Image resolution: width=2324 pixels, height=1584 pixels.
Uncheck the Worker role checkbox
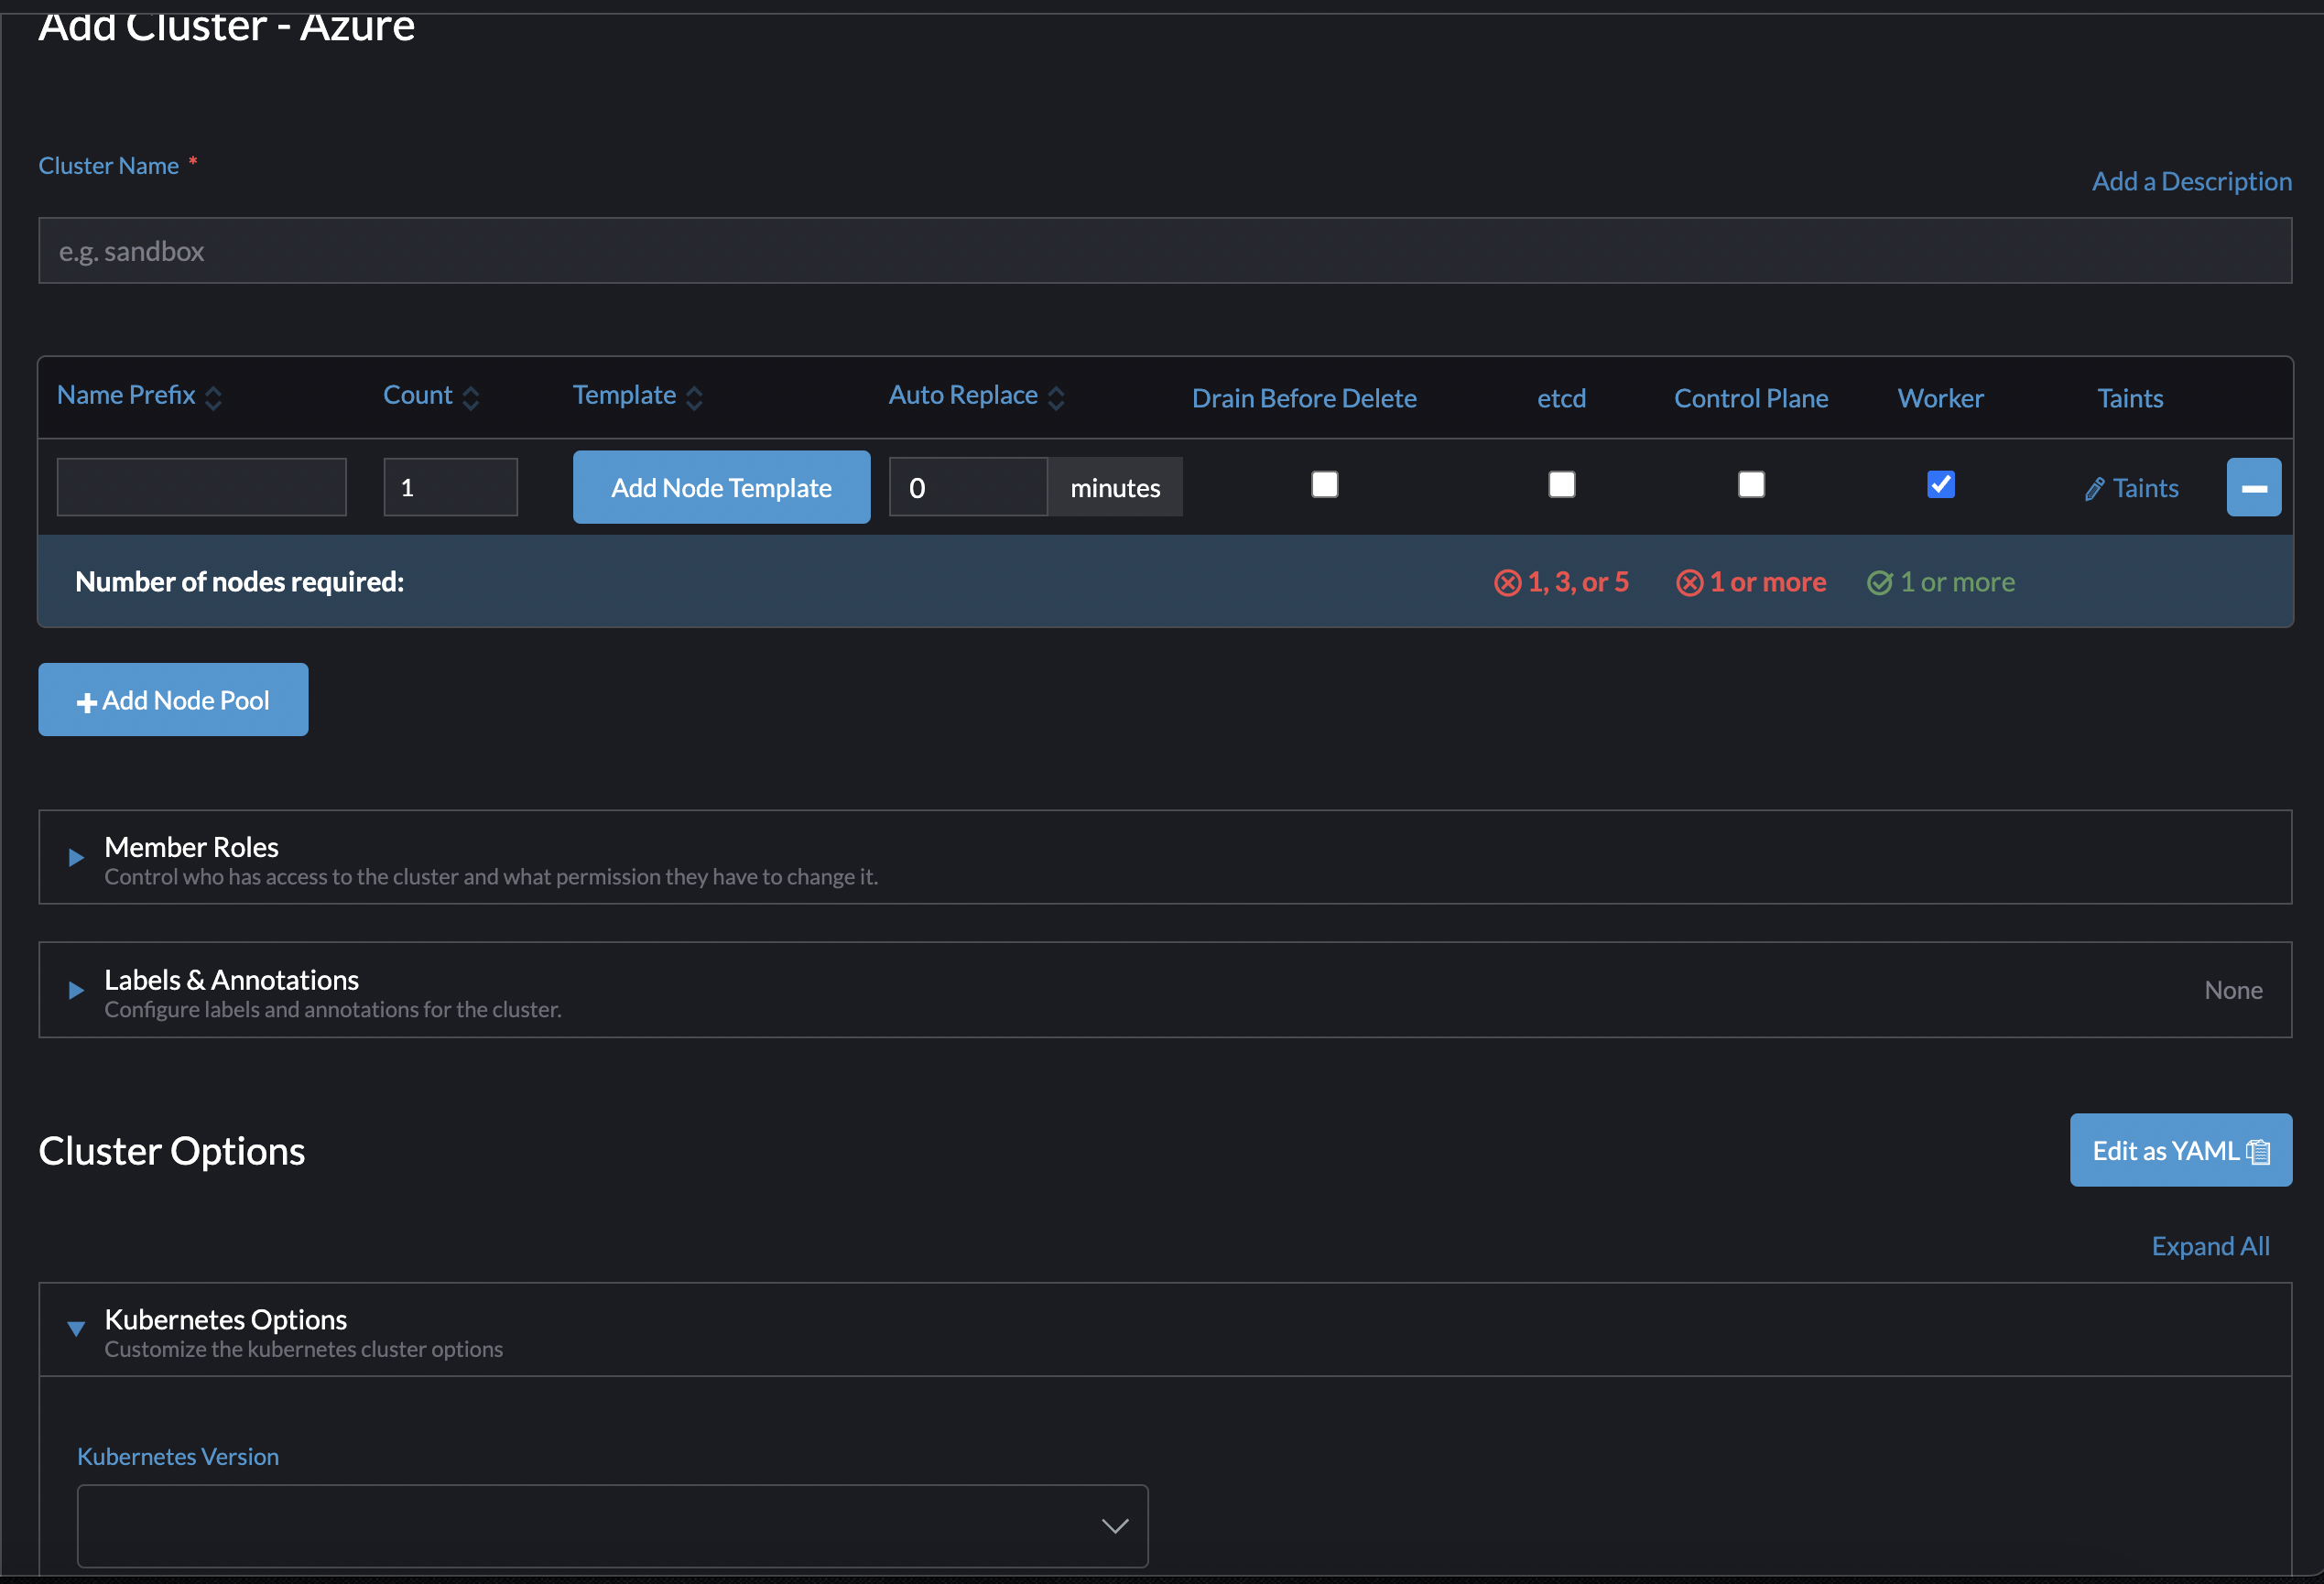click(1940, 484)
